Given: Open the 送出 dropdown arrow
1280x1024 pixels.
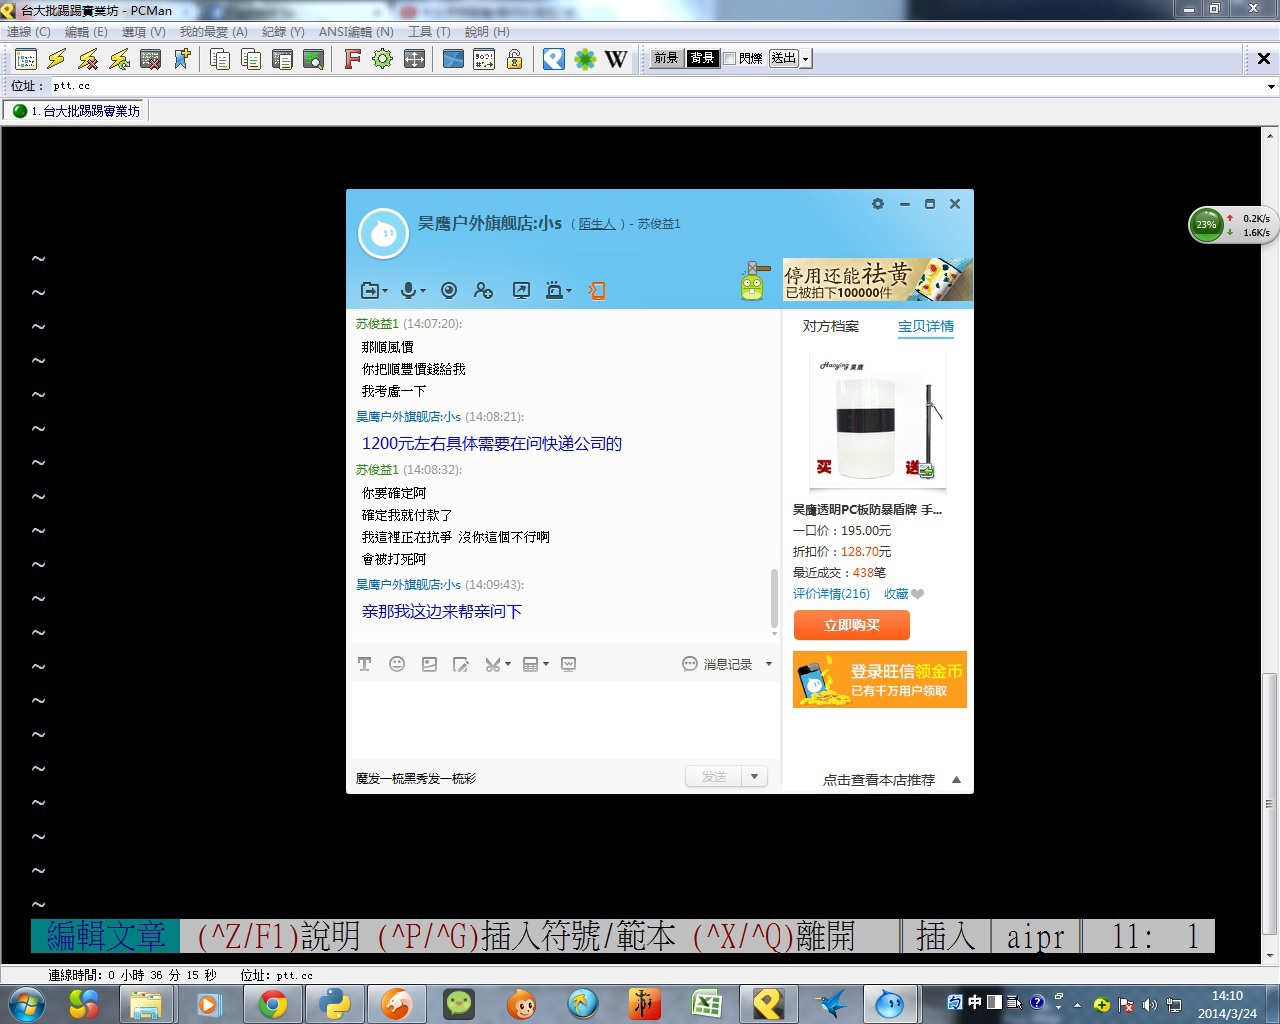Looking at the screenshot, I should [x=806, y=59].
